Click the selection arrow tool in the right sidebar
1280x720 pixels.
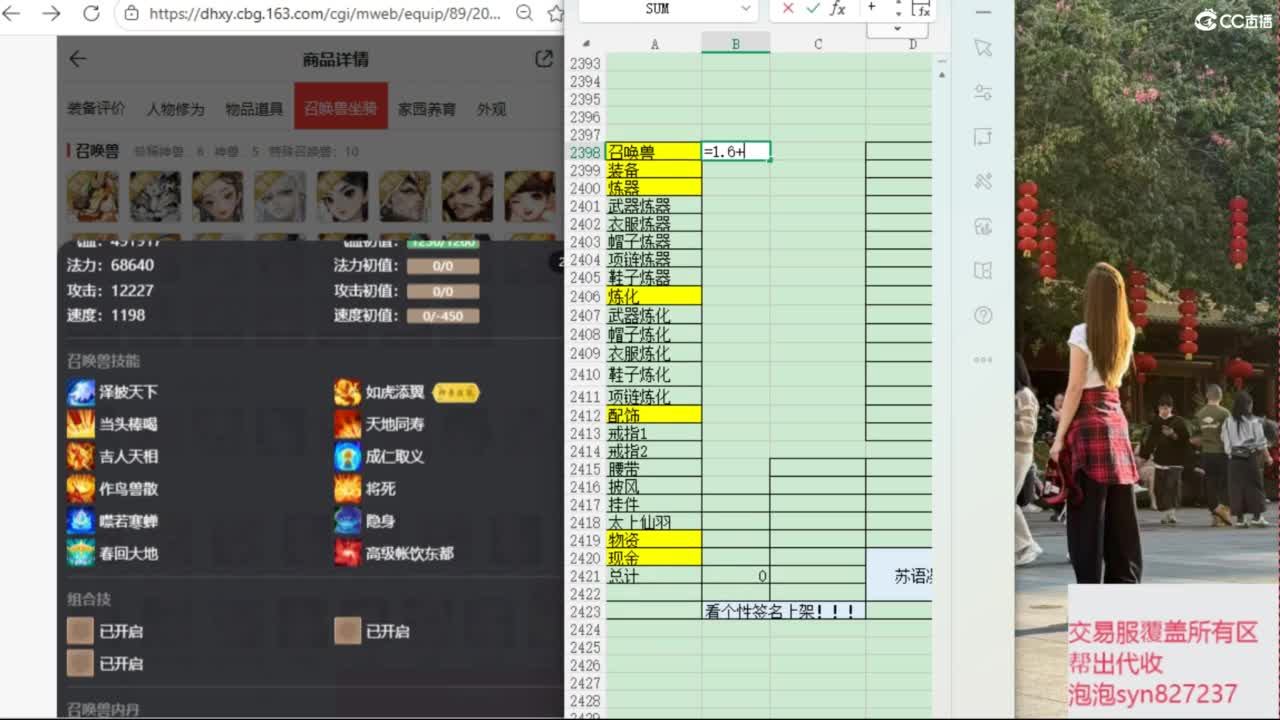click(x=983, y=48)
